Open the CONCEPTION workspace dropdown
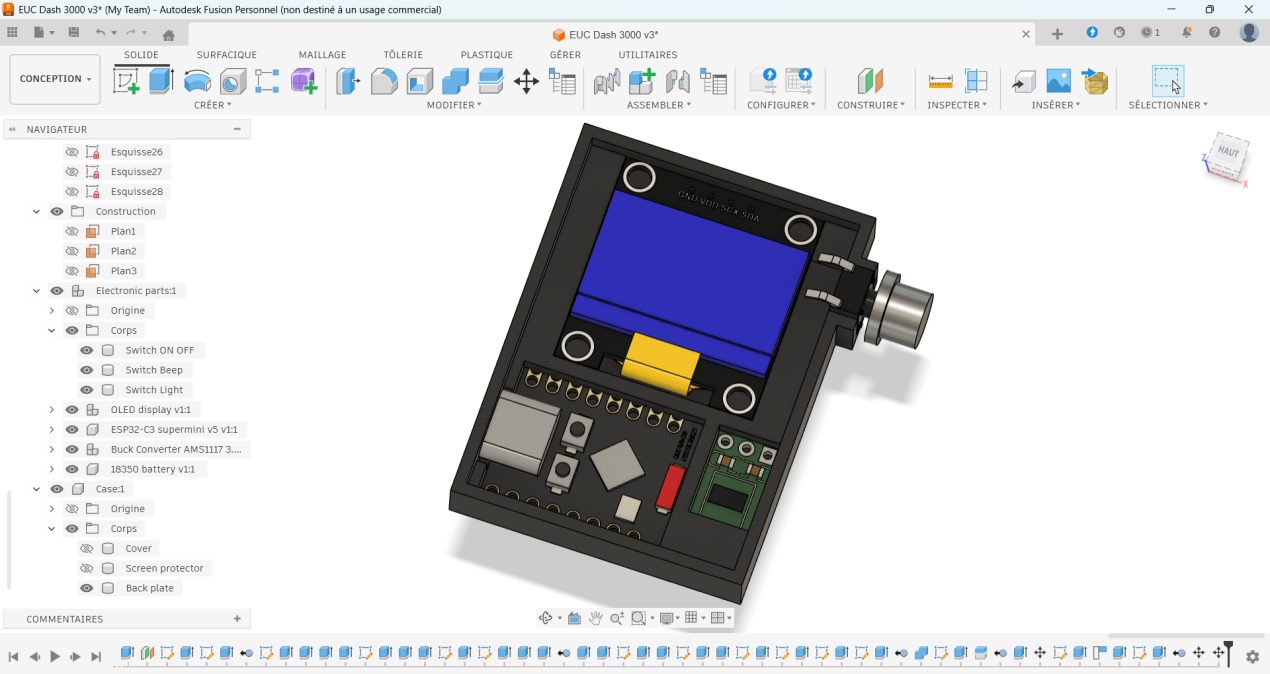 click(x=55, y=79)
